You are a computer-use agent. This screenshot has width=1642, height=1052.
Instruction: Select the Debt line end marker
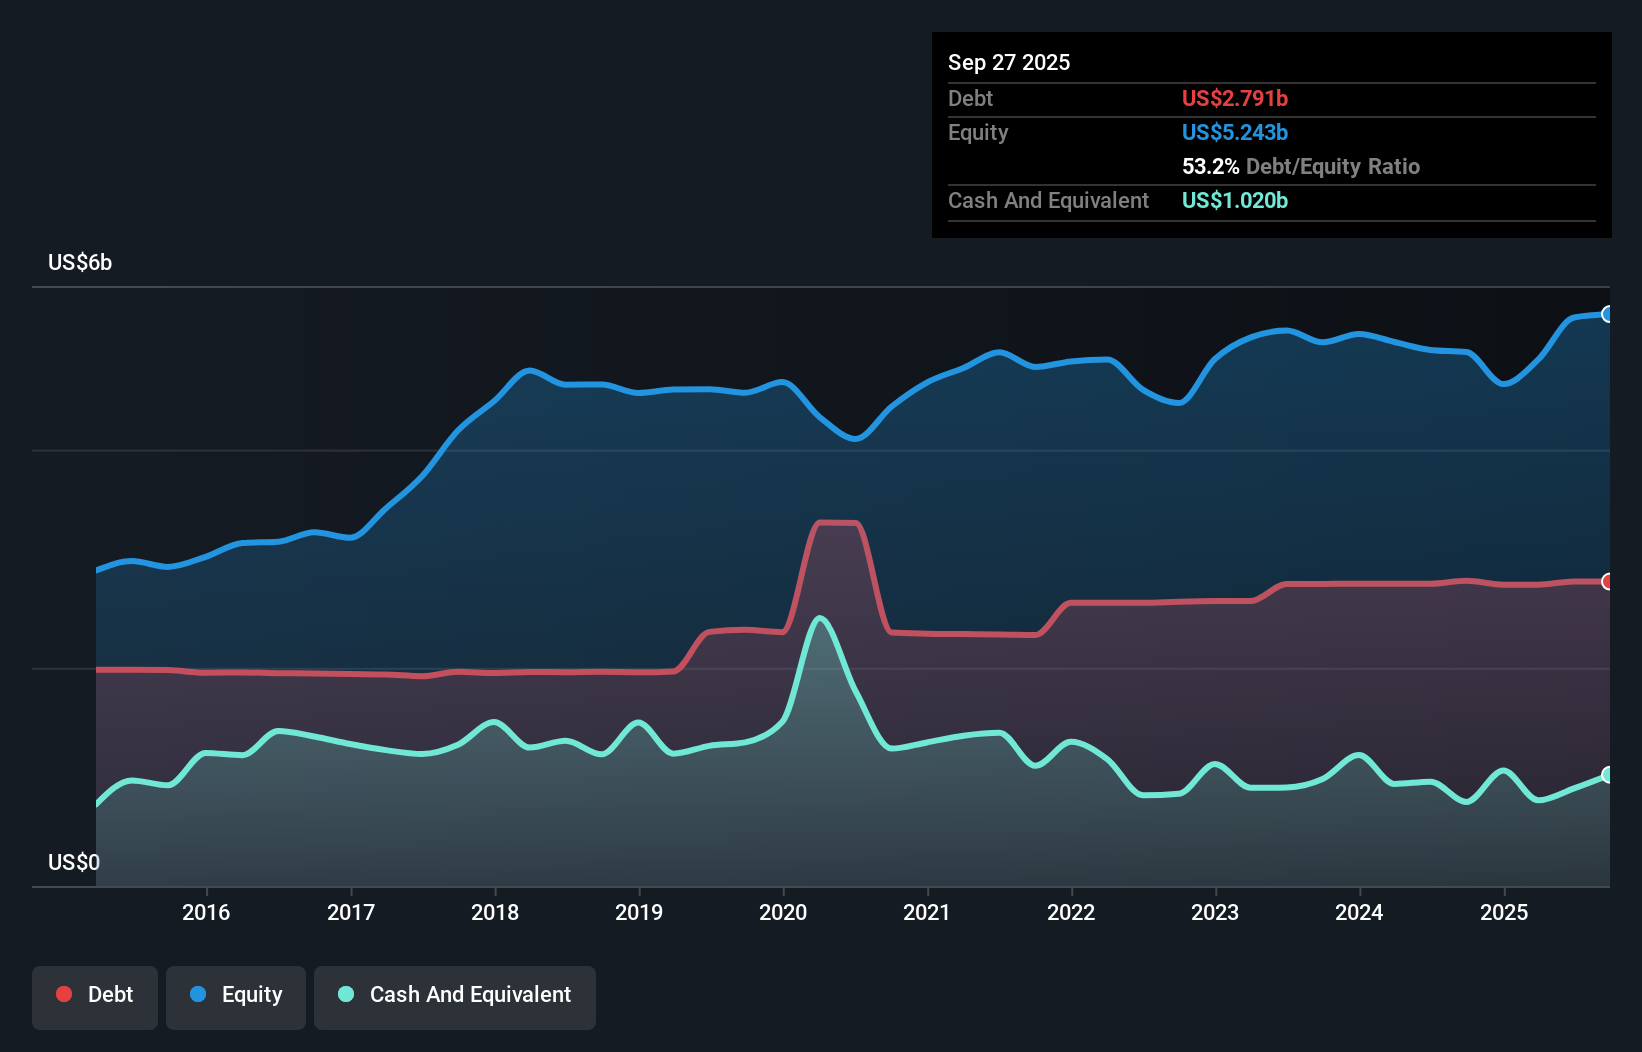[x=1607, y=581]
